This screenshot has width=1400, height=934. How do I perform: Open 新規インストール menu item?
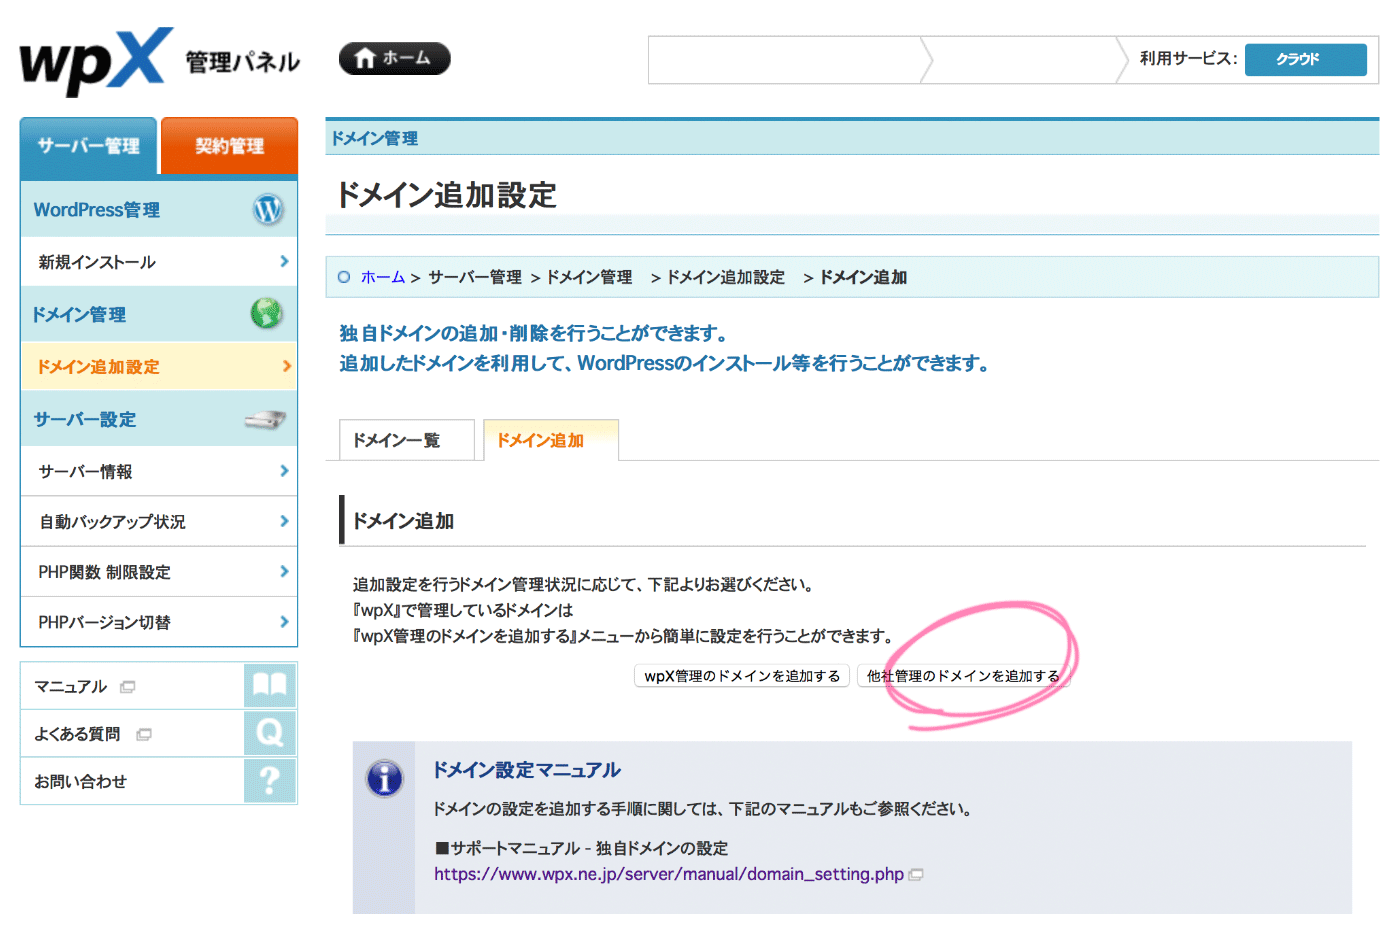tap(159, 262)
